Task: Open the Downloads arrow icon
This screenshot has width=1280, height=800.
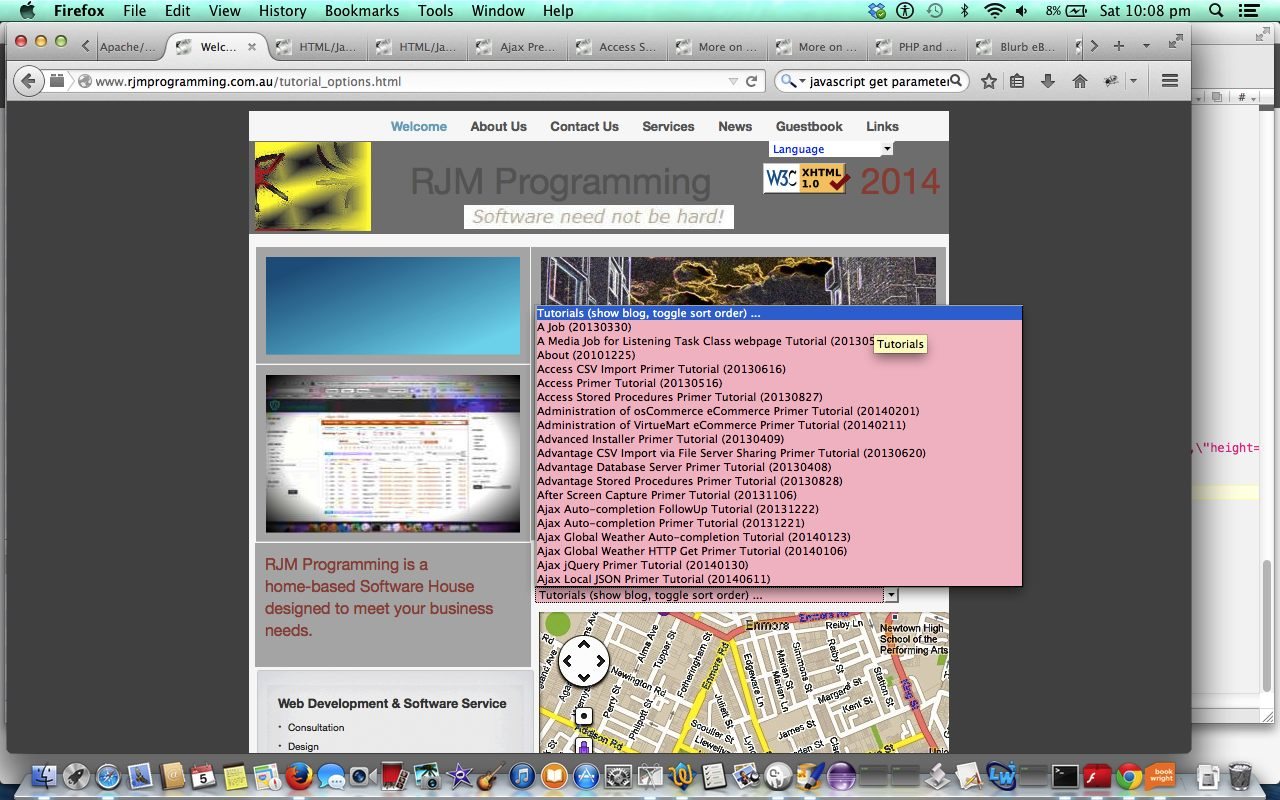Action: click(x=1048, y=81)
